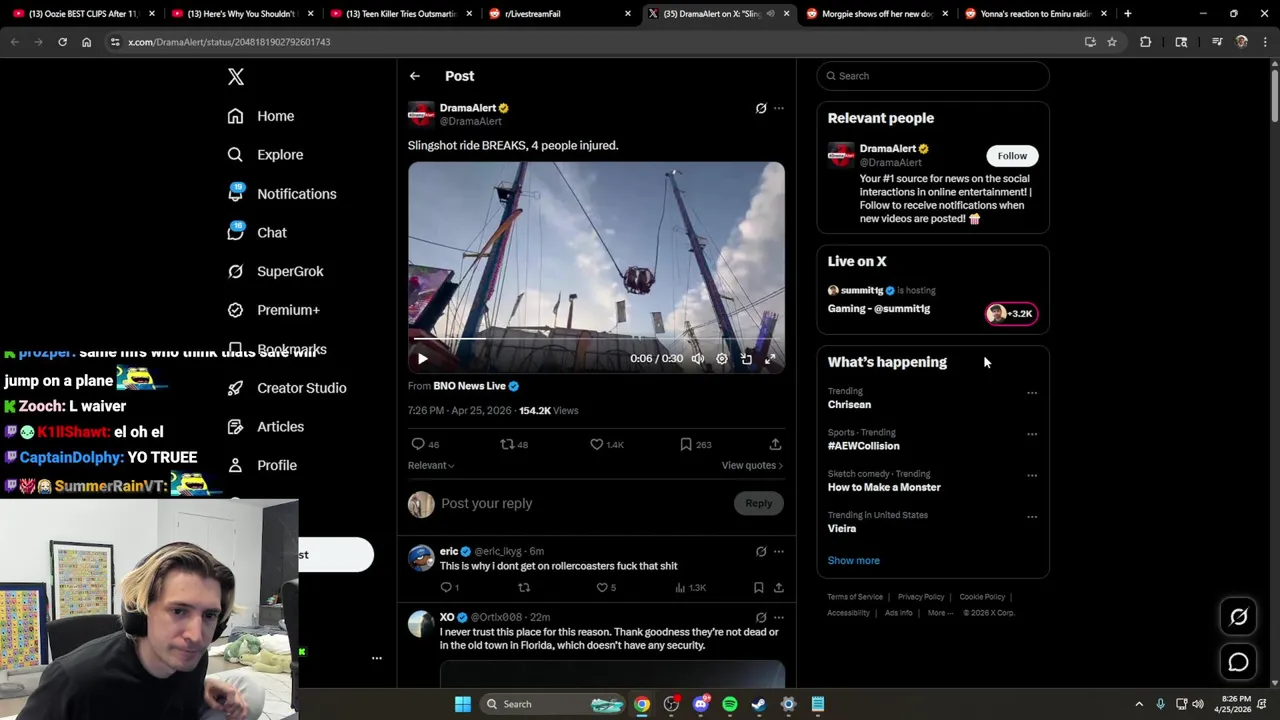Open the Grok floating button
Viewport: 1280px width, 720px height.
(x=1238, y=617)
